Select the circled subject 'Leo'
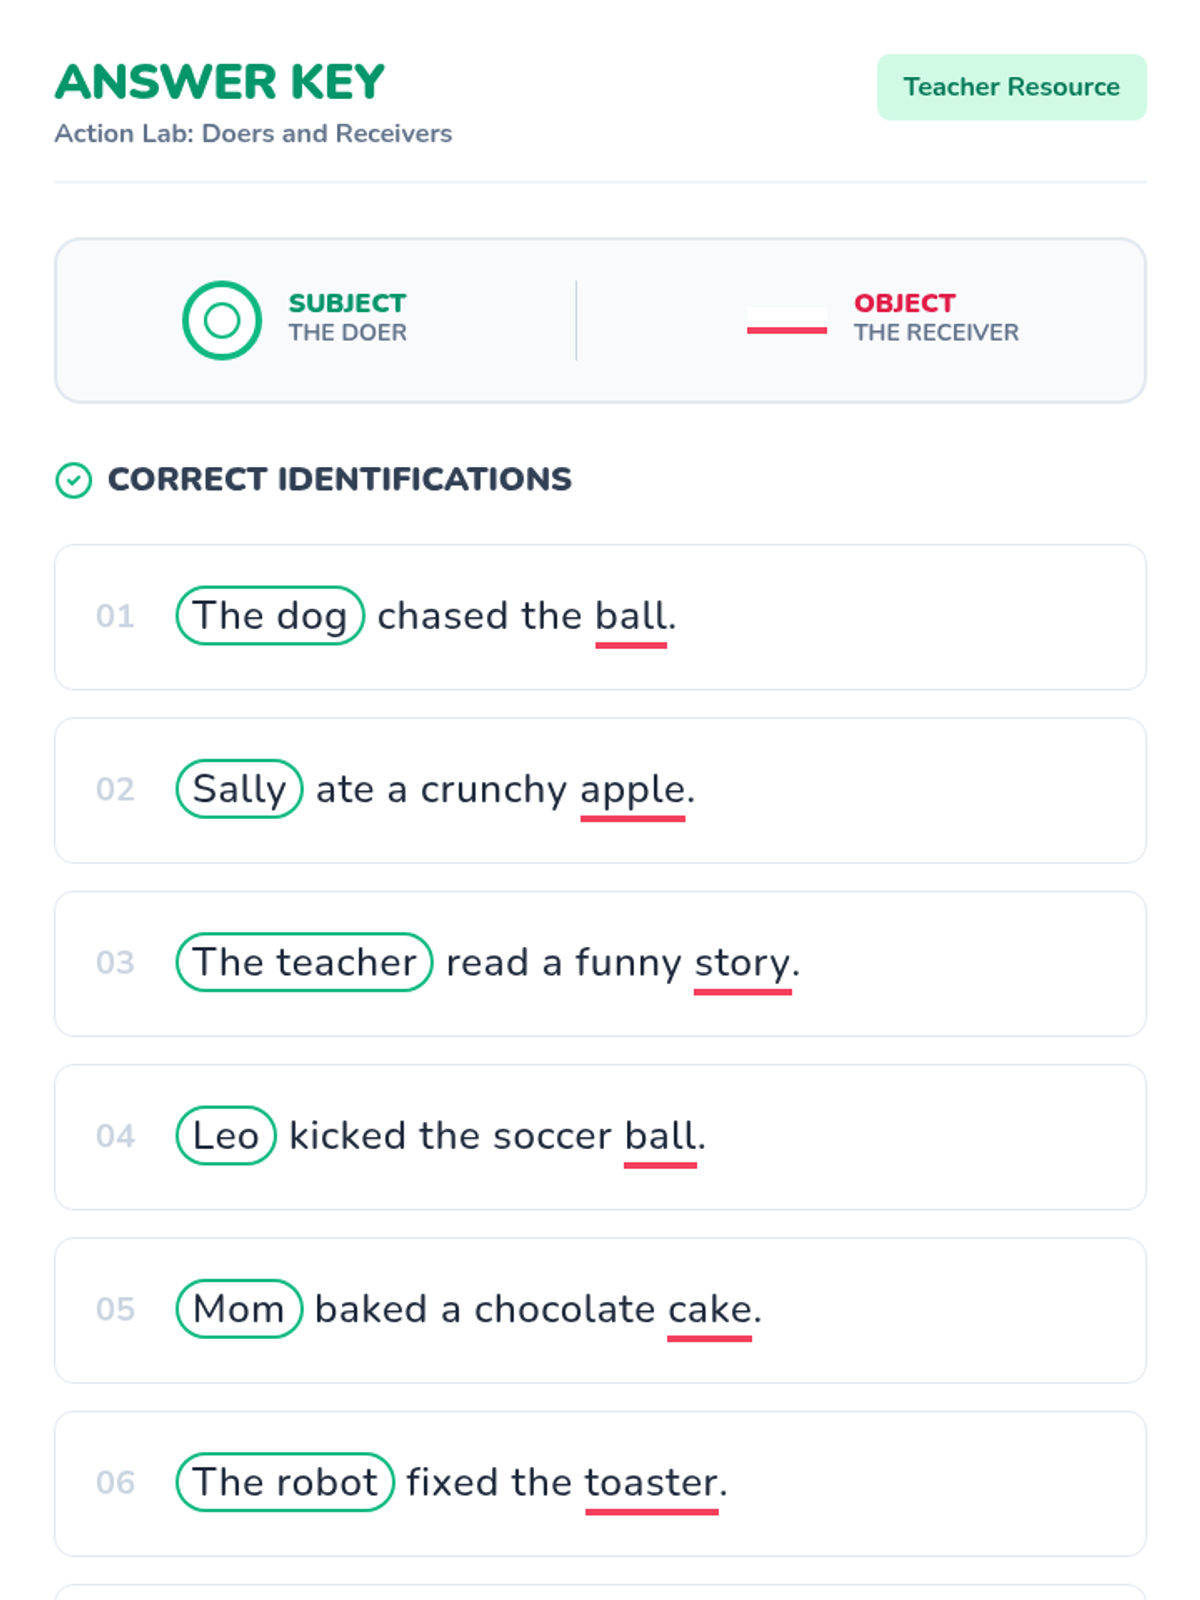 tap(226, 1135)
